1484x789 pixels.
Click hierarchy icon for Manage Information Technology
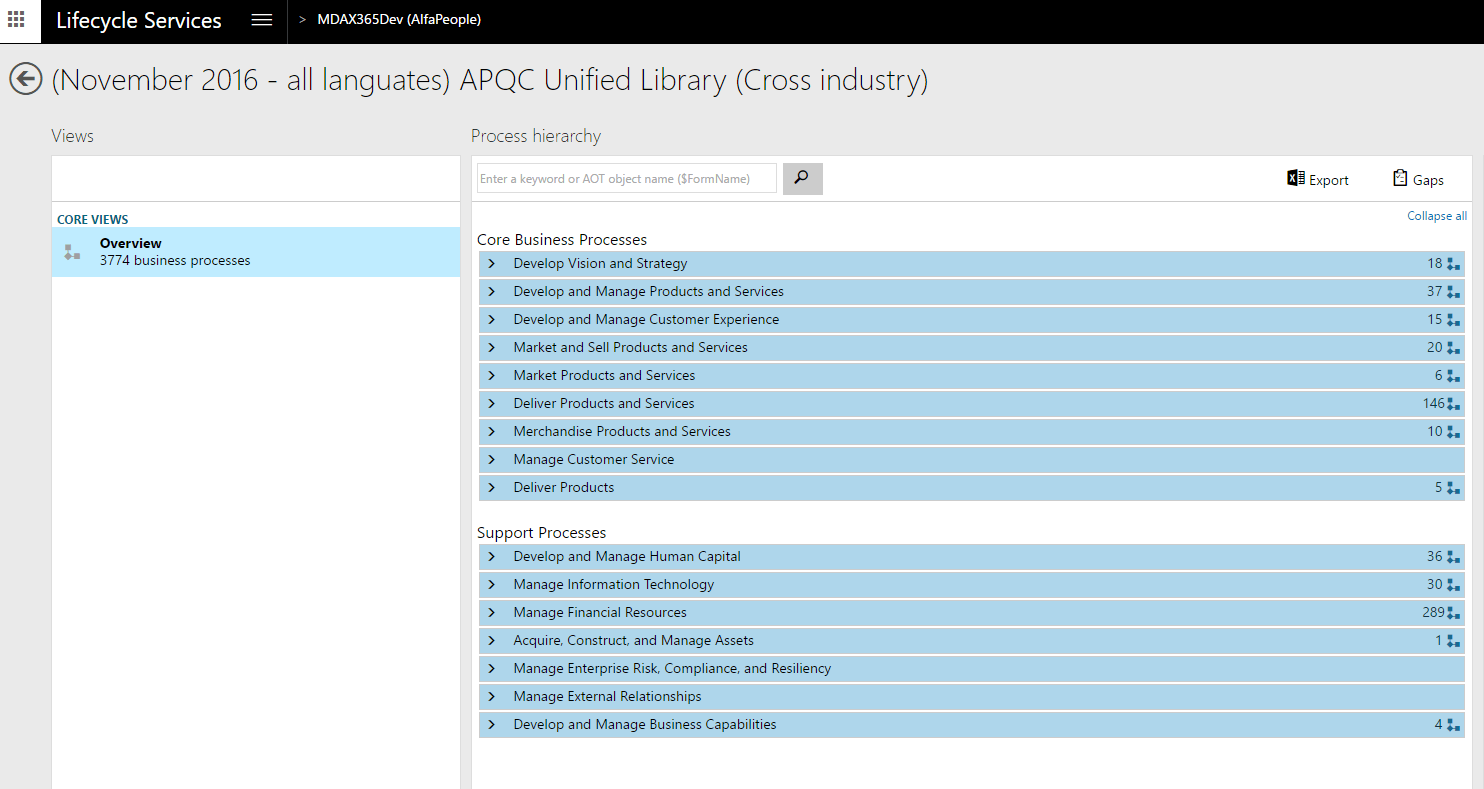pyautogui.click(x=1453, y=585)
